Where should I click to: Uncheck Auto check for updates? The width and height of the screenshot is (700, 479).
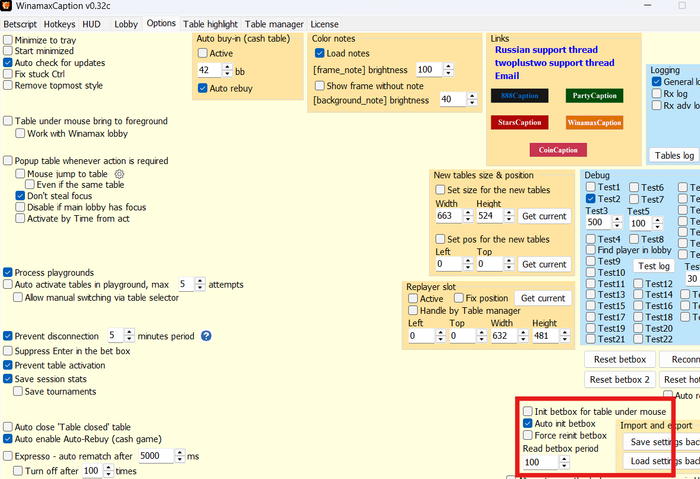8,62
